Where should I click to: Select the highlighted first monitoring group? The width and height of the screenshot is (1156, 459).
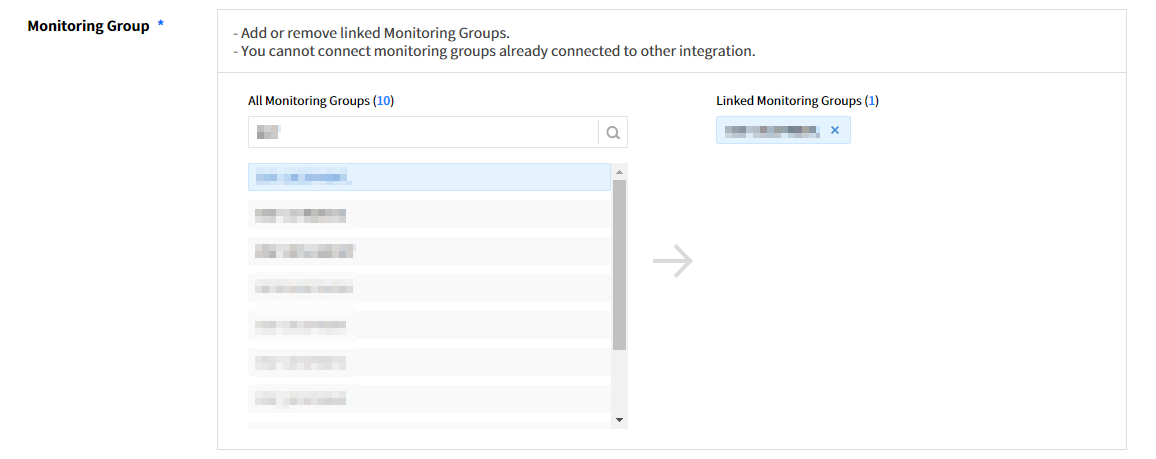pyautogui.click(x=429, y=178)
